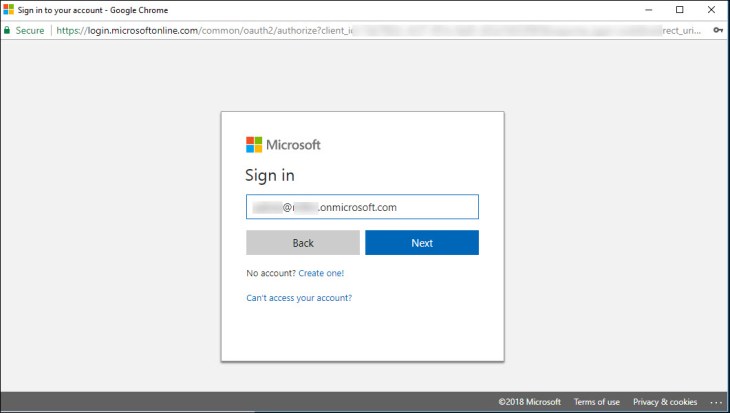Click the window title Microsoft favicon
The image size is (730, 413).
[8, 9]
